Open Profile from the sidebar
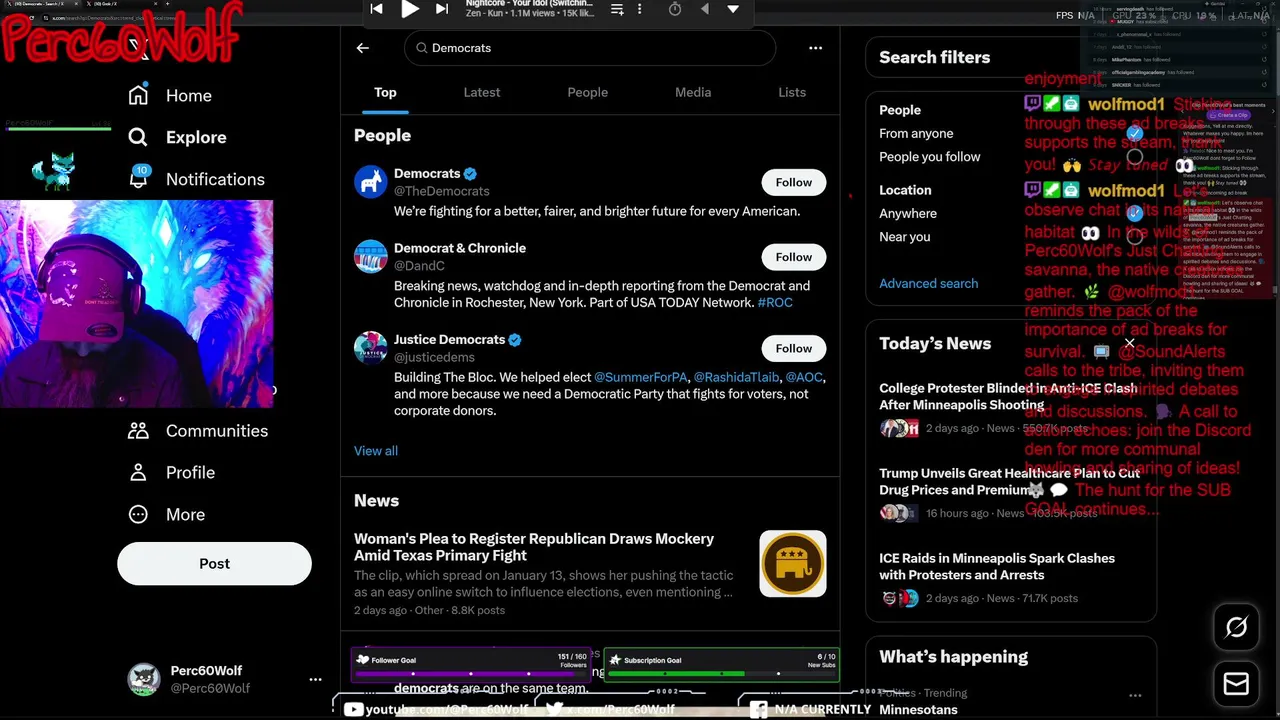 [170, 472]
